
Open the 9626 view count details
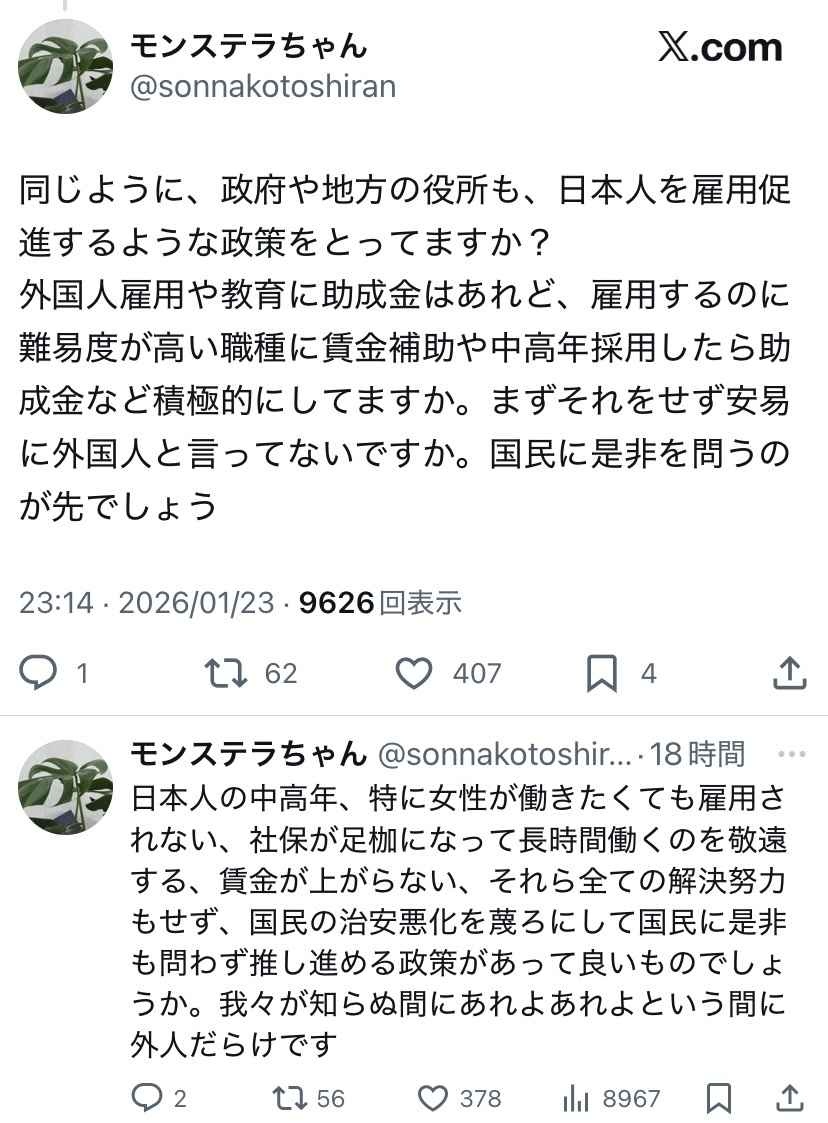pyautogui.click(x=380, y=602)
